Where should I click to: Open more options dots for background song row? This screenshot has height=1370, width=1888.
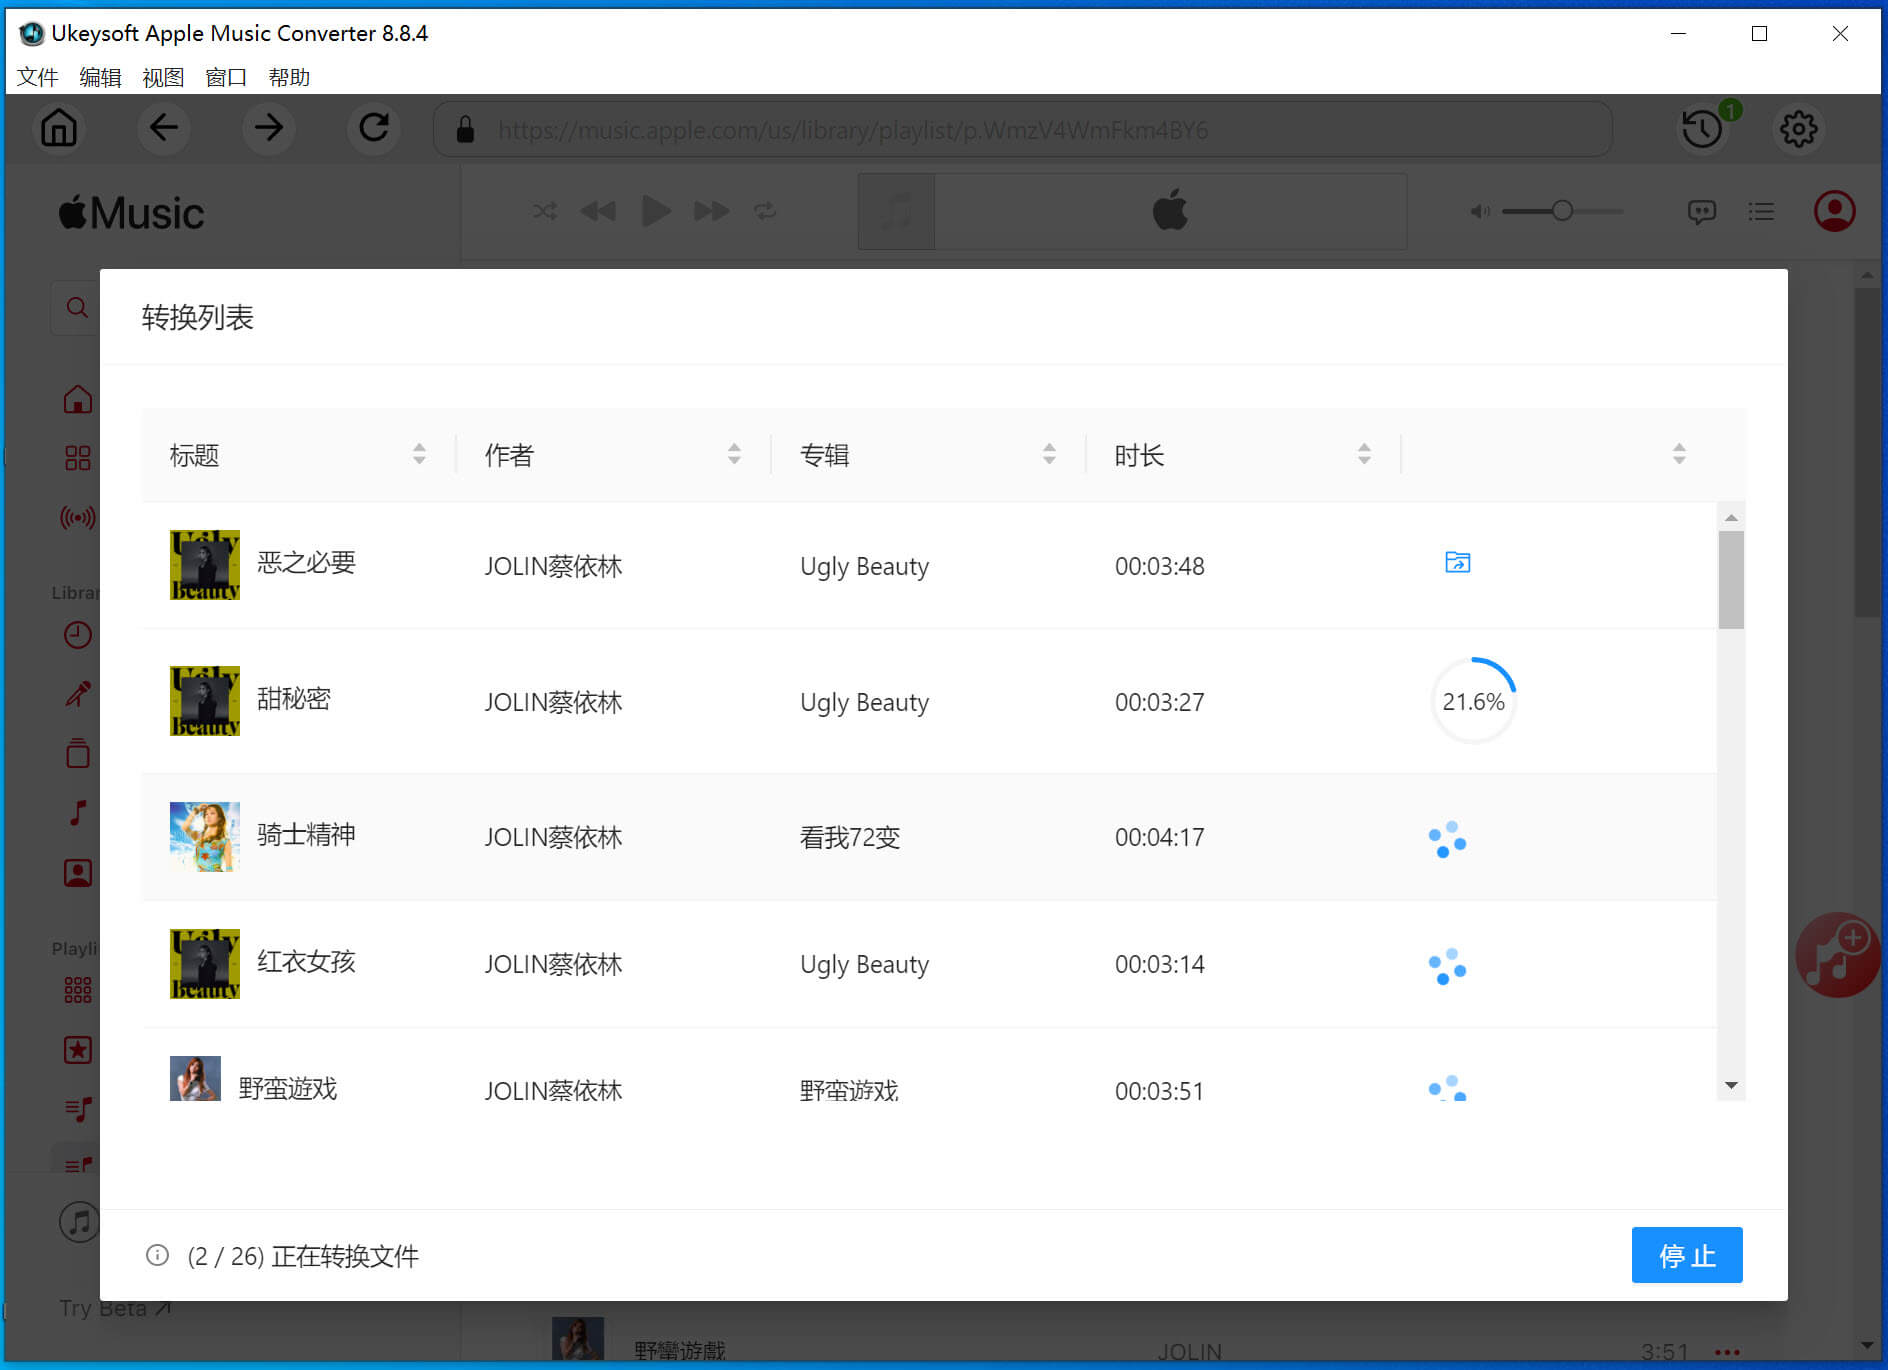coord(1727,1352)
